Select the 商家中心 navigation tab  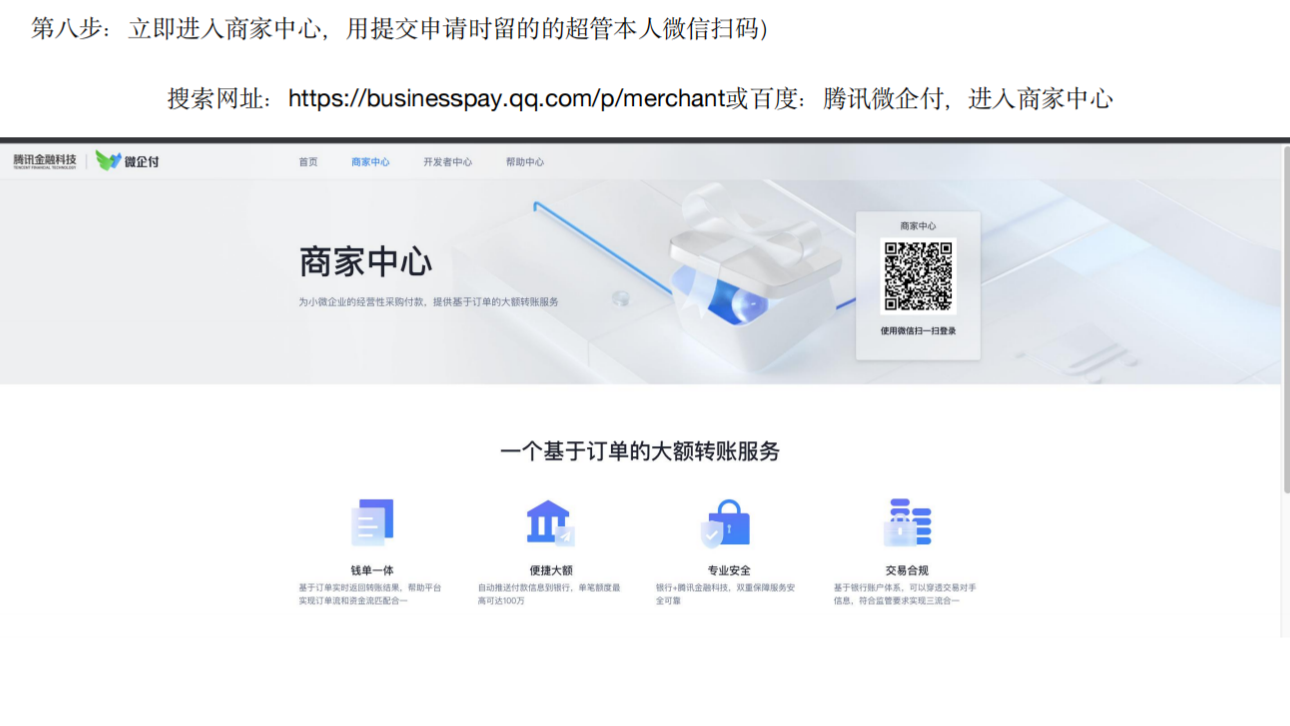point(370,162)
